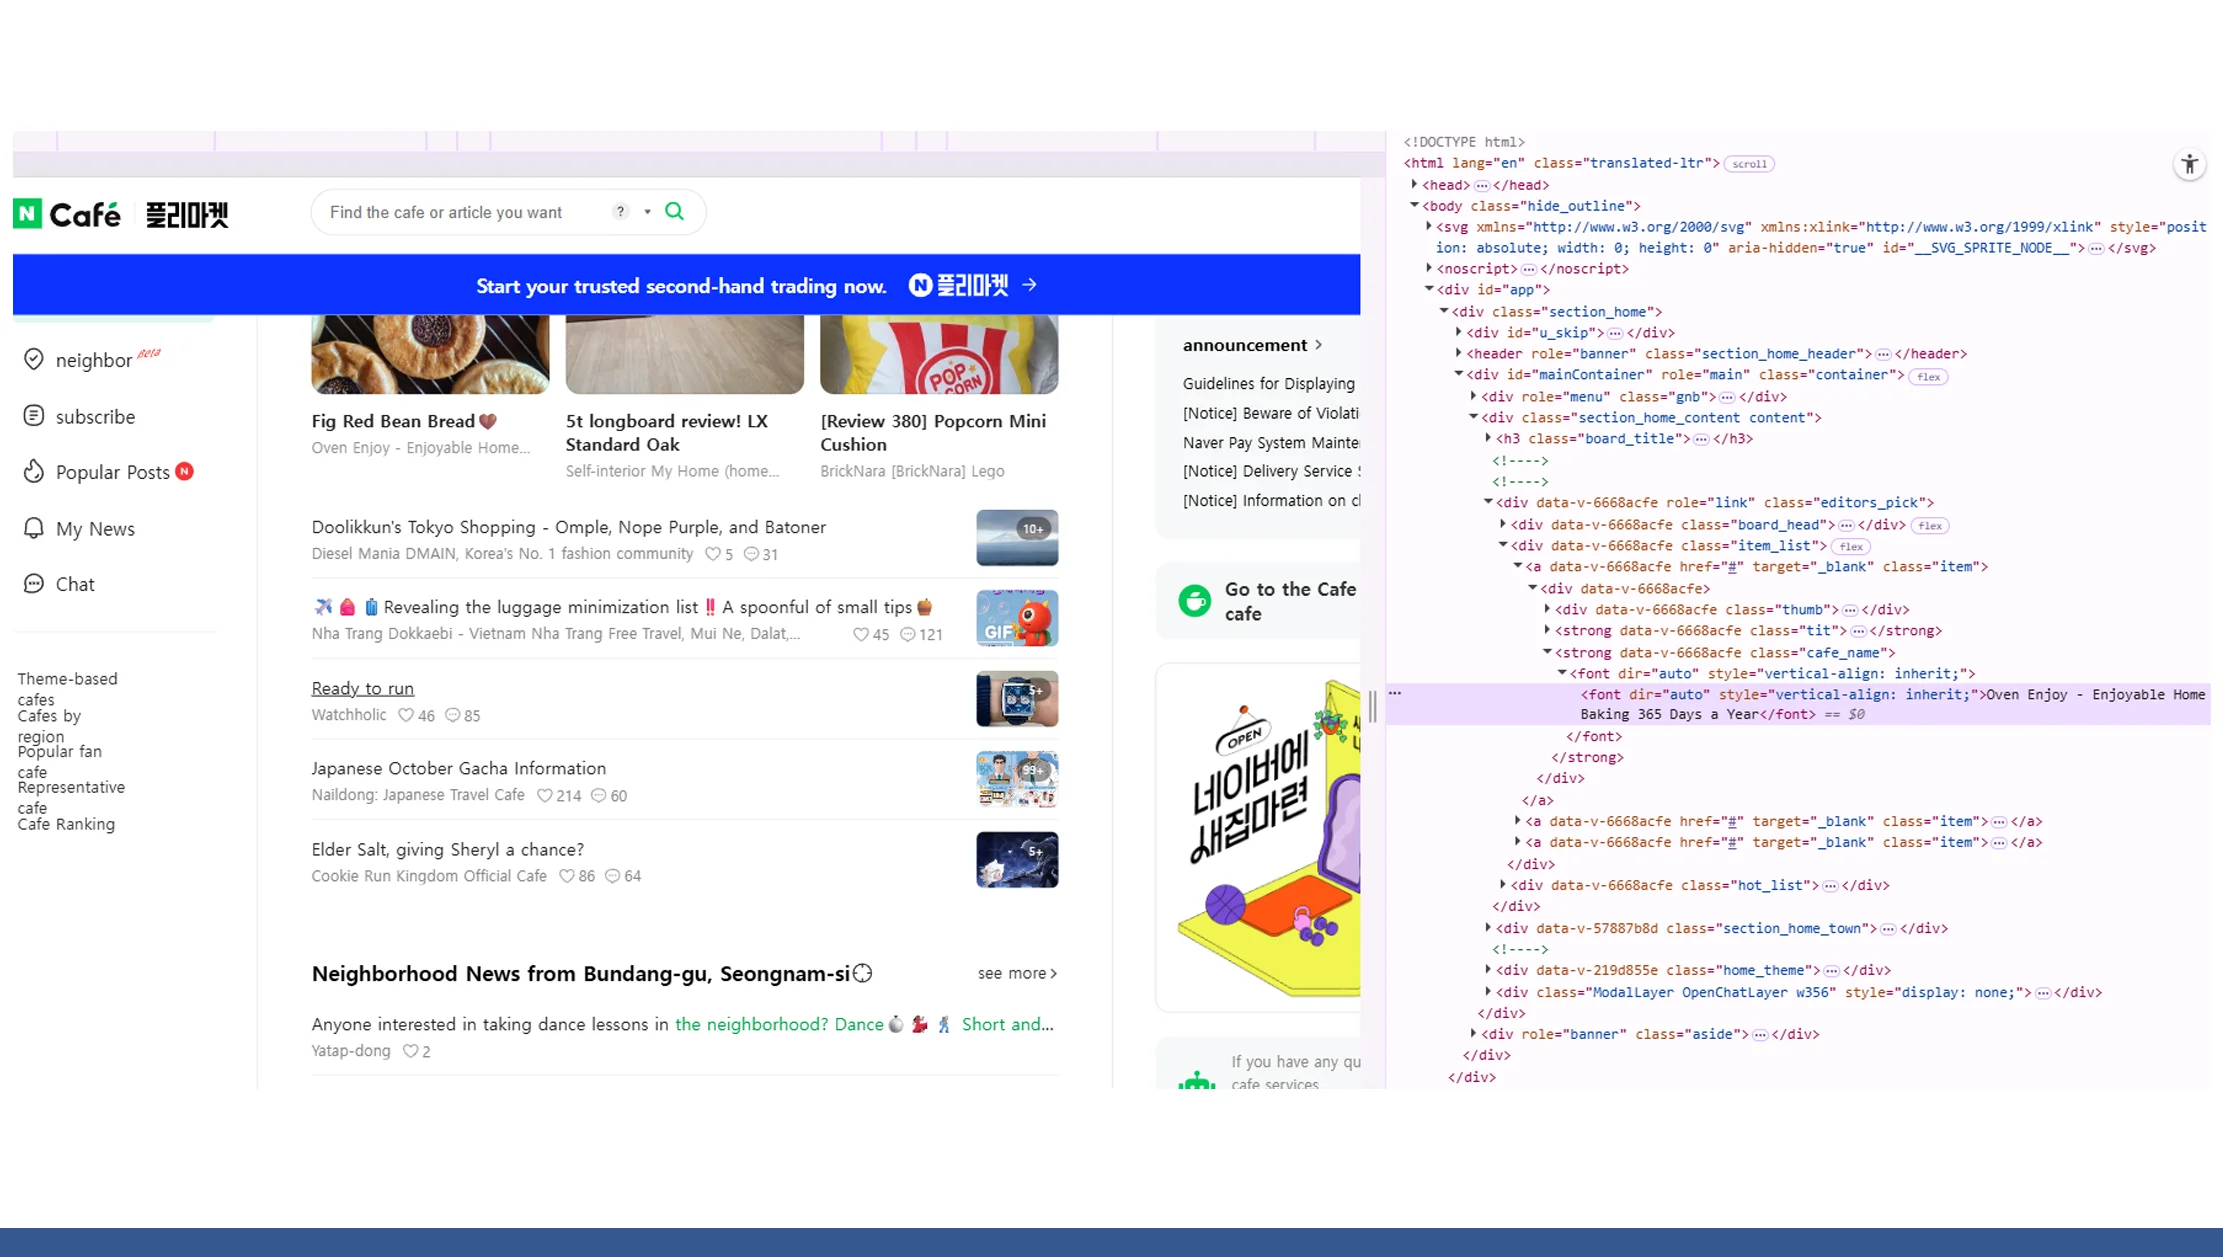This screenshot has width=2223, height=1257.
Task: Select Theme-based cafes in the left menu
Action: (67, 690)
